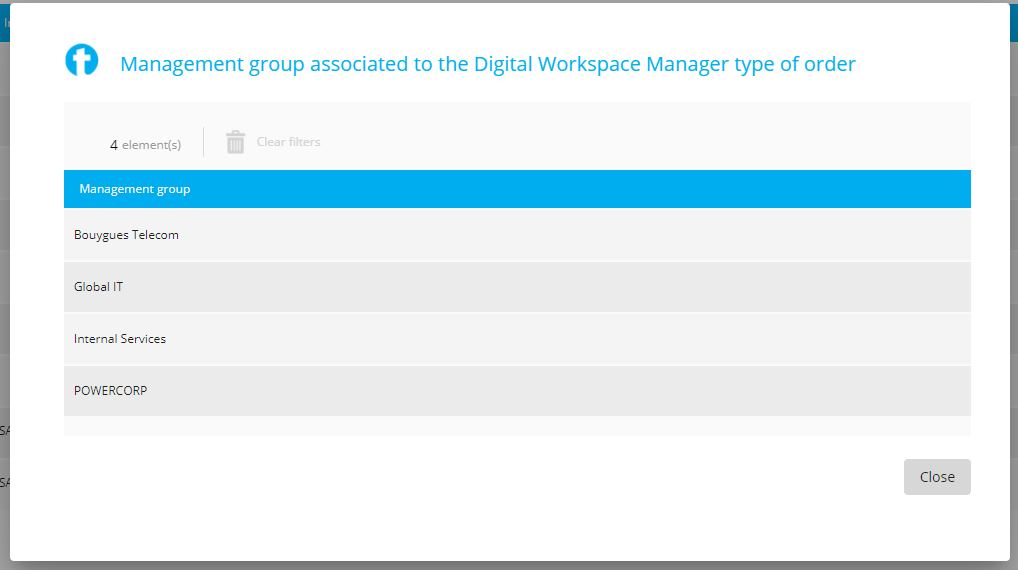1018x570 pixels.
Task: Click the blank right side of Internal Services row
Action: 800,339
